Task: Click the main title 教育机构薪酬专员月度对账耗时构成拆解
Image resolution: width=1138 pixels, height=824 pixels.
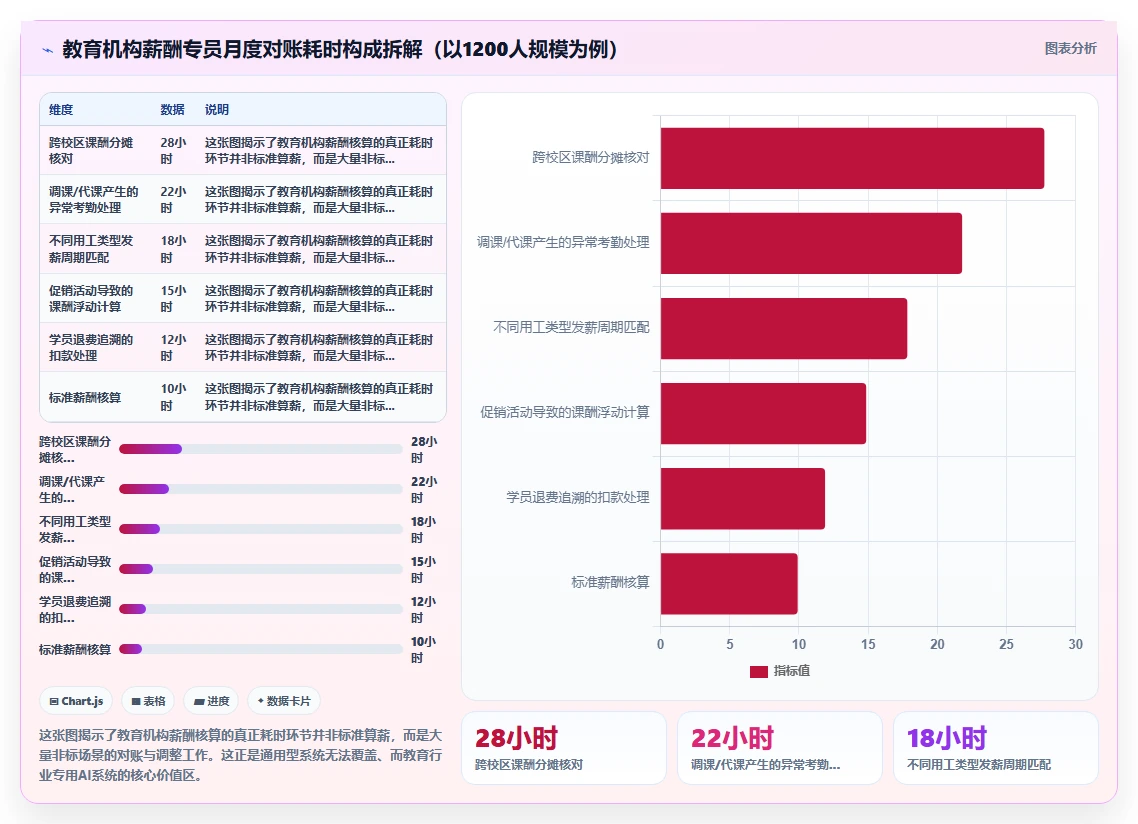Action: click(340, 49)
